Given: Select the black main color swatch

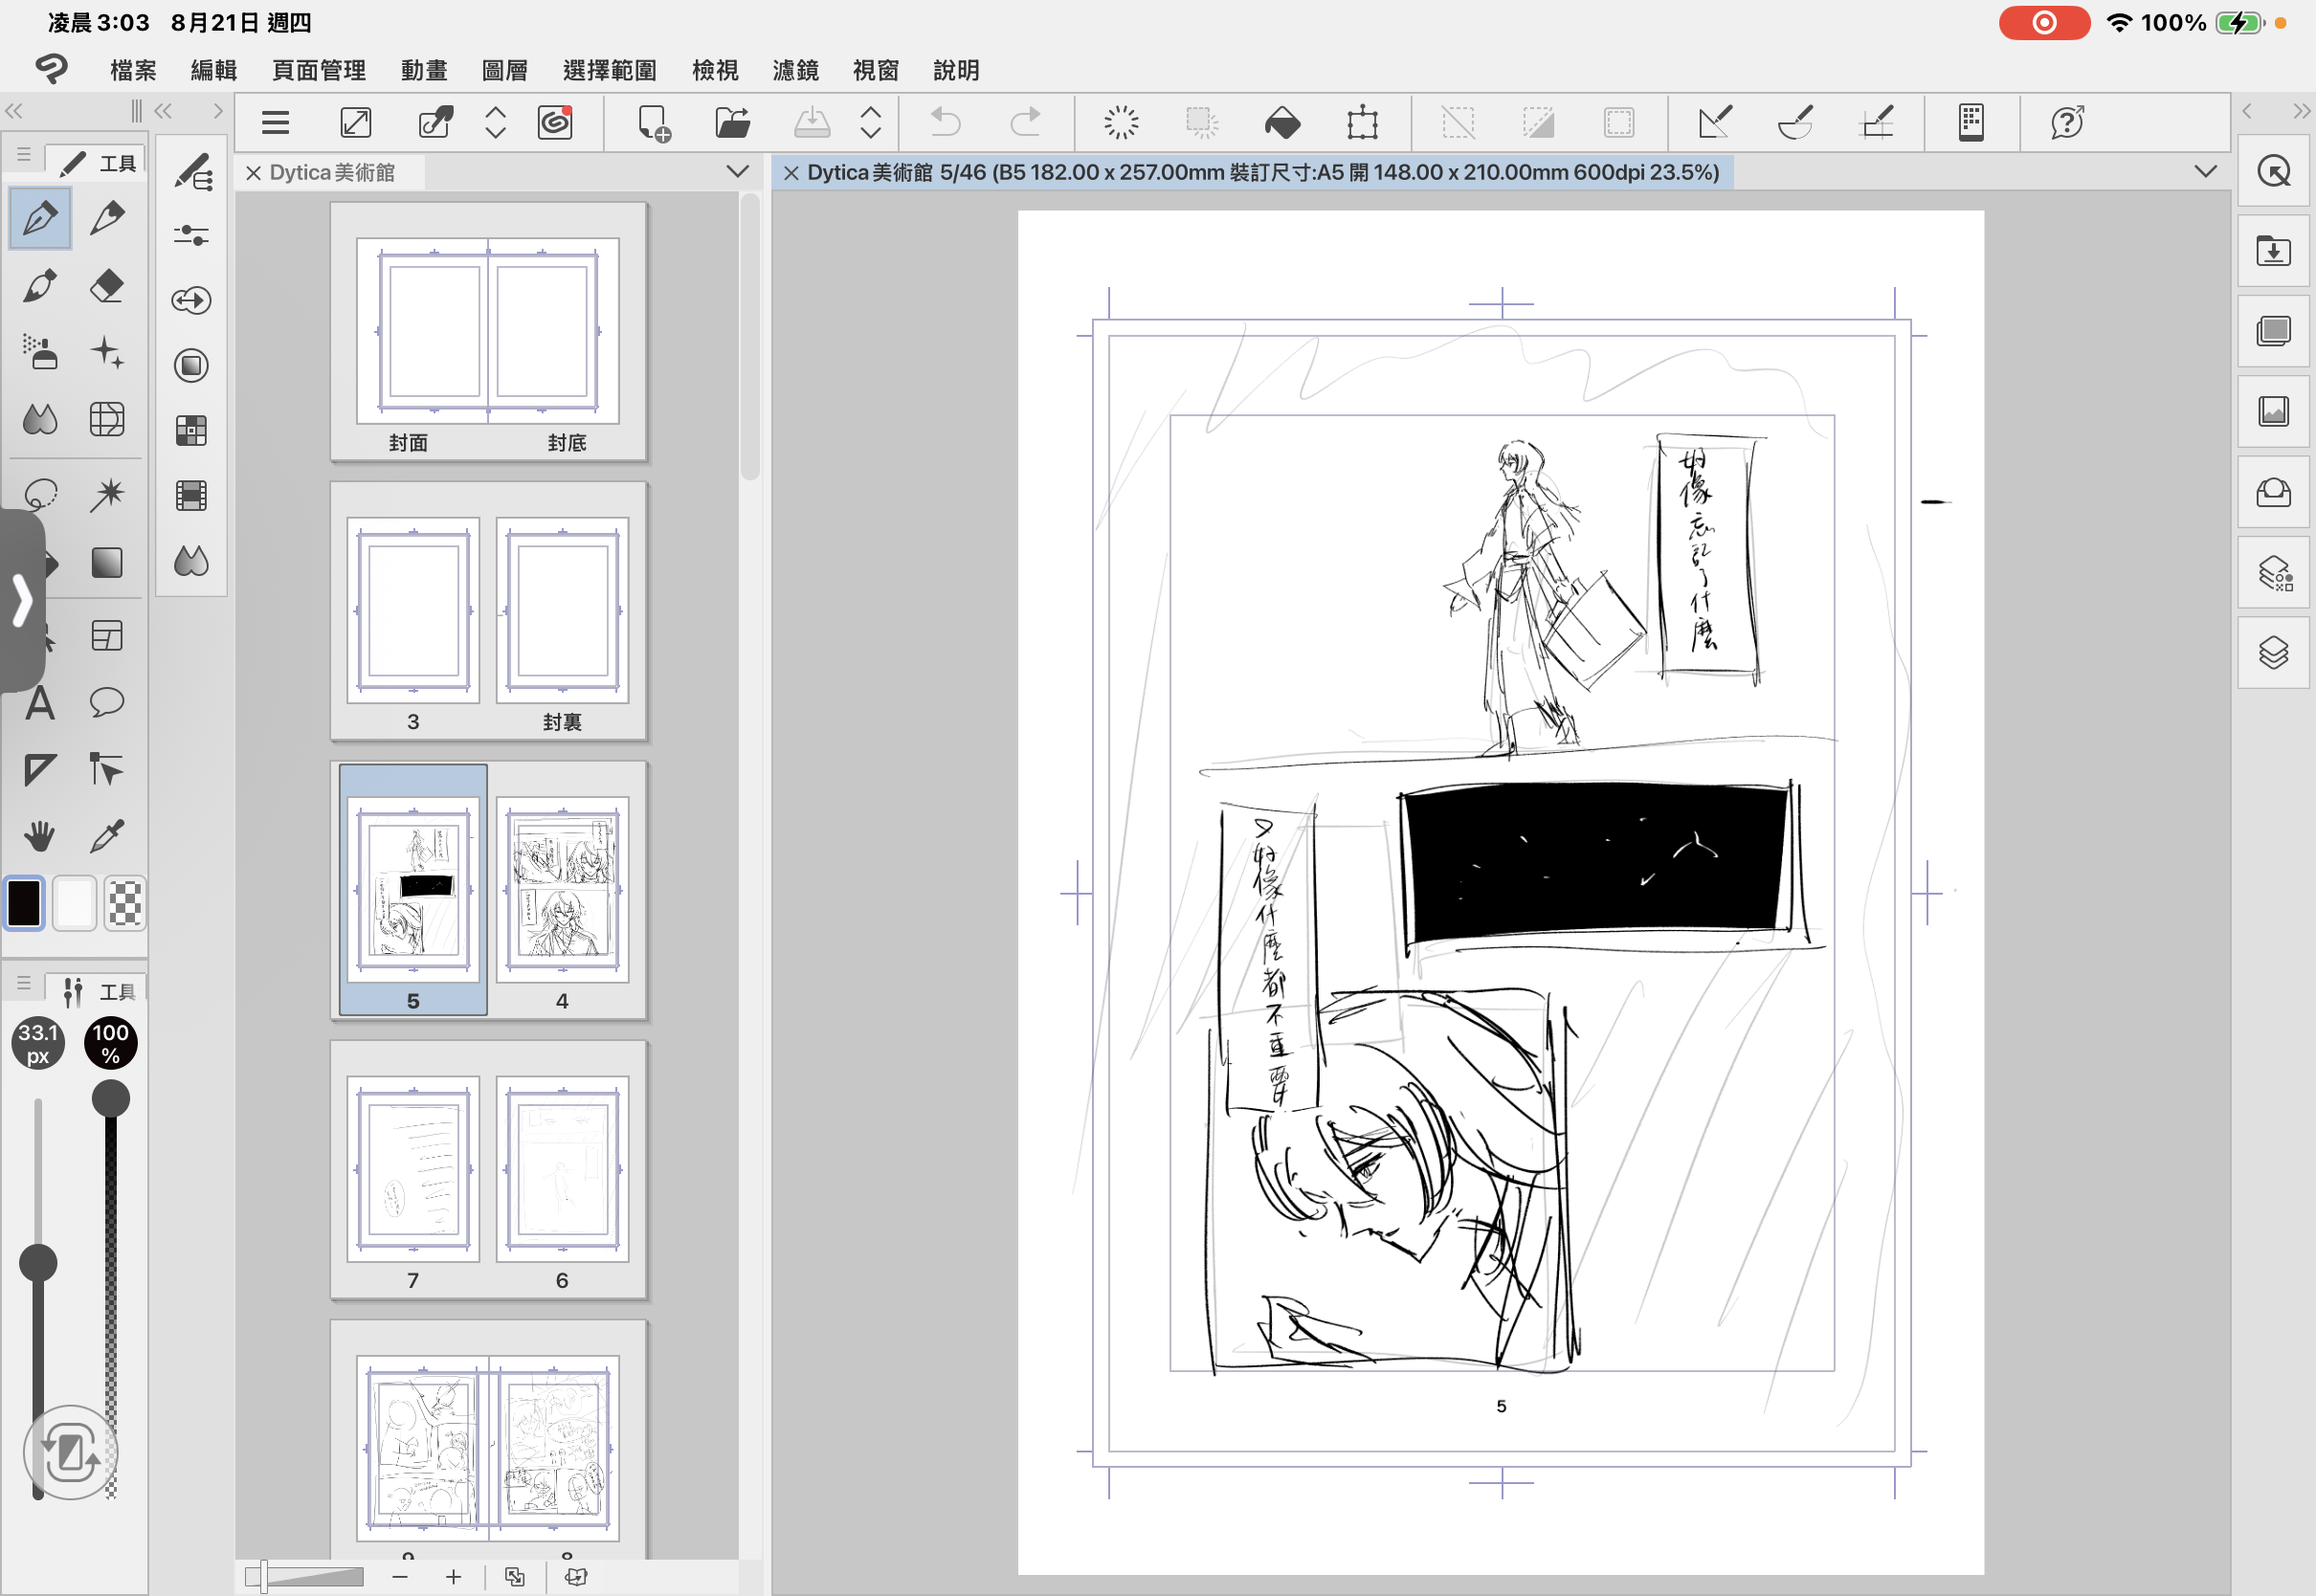Looking at the screenshot, I should pos(25,903).
